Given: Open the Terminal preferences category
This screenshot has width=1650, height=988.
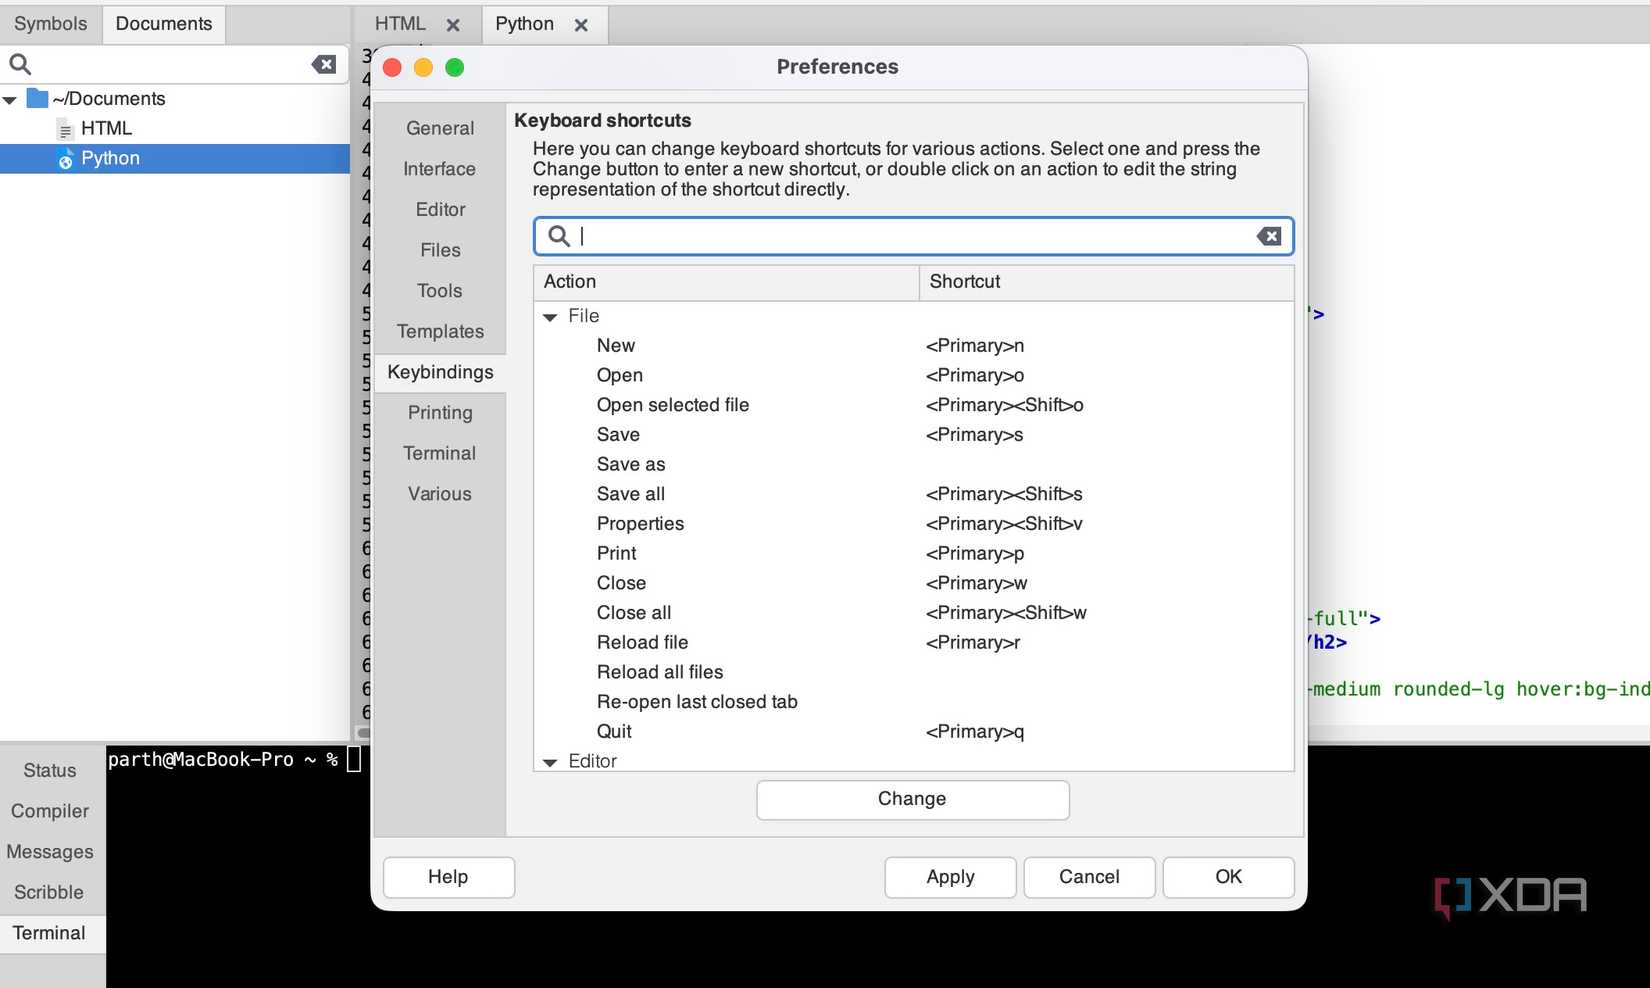Looking at the screenshot, I should click(x=439, y=453).
